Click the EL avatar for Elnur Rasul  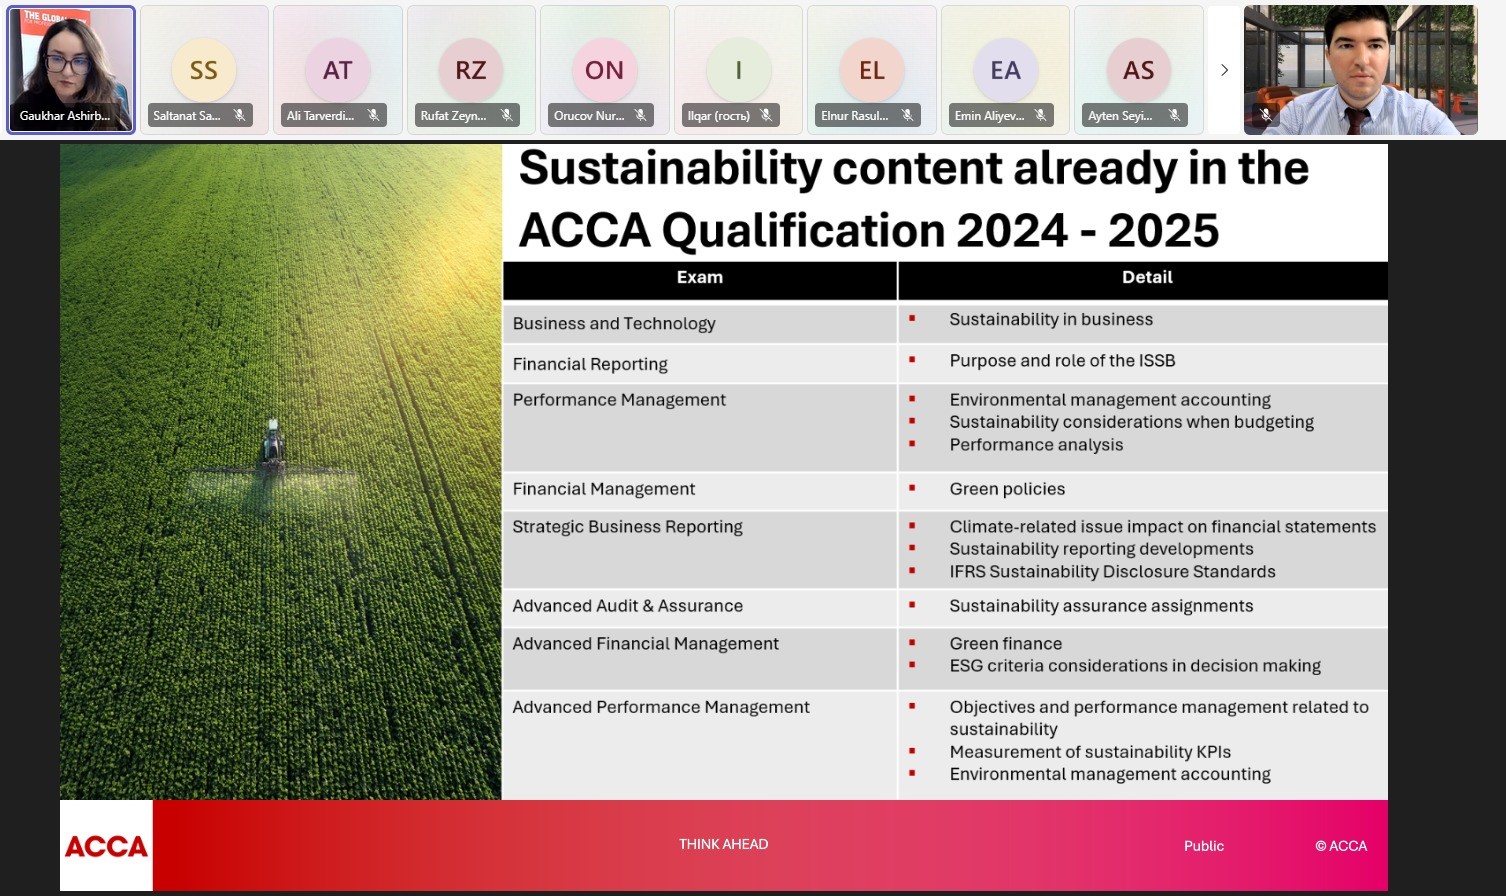(x=872, y=70)
